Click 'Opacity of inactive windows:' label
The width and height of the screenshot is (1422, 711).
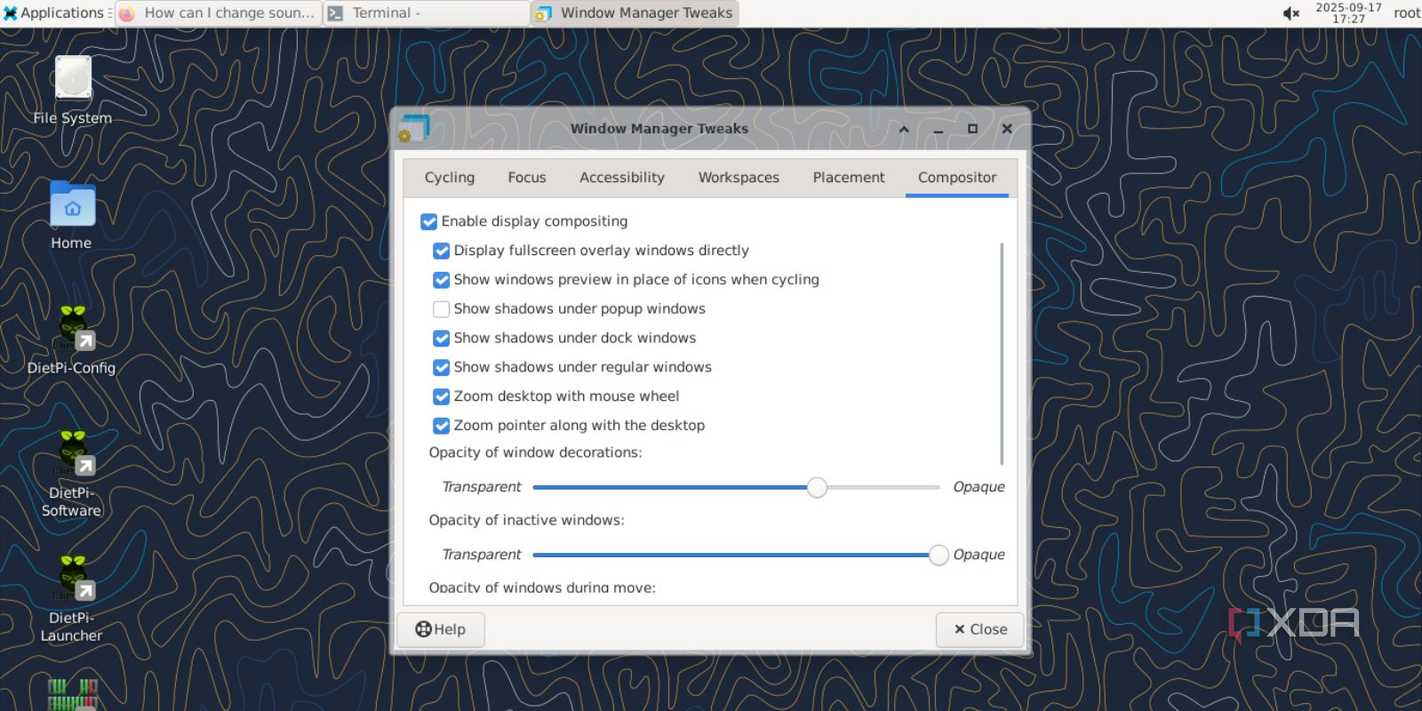526,520
